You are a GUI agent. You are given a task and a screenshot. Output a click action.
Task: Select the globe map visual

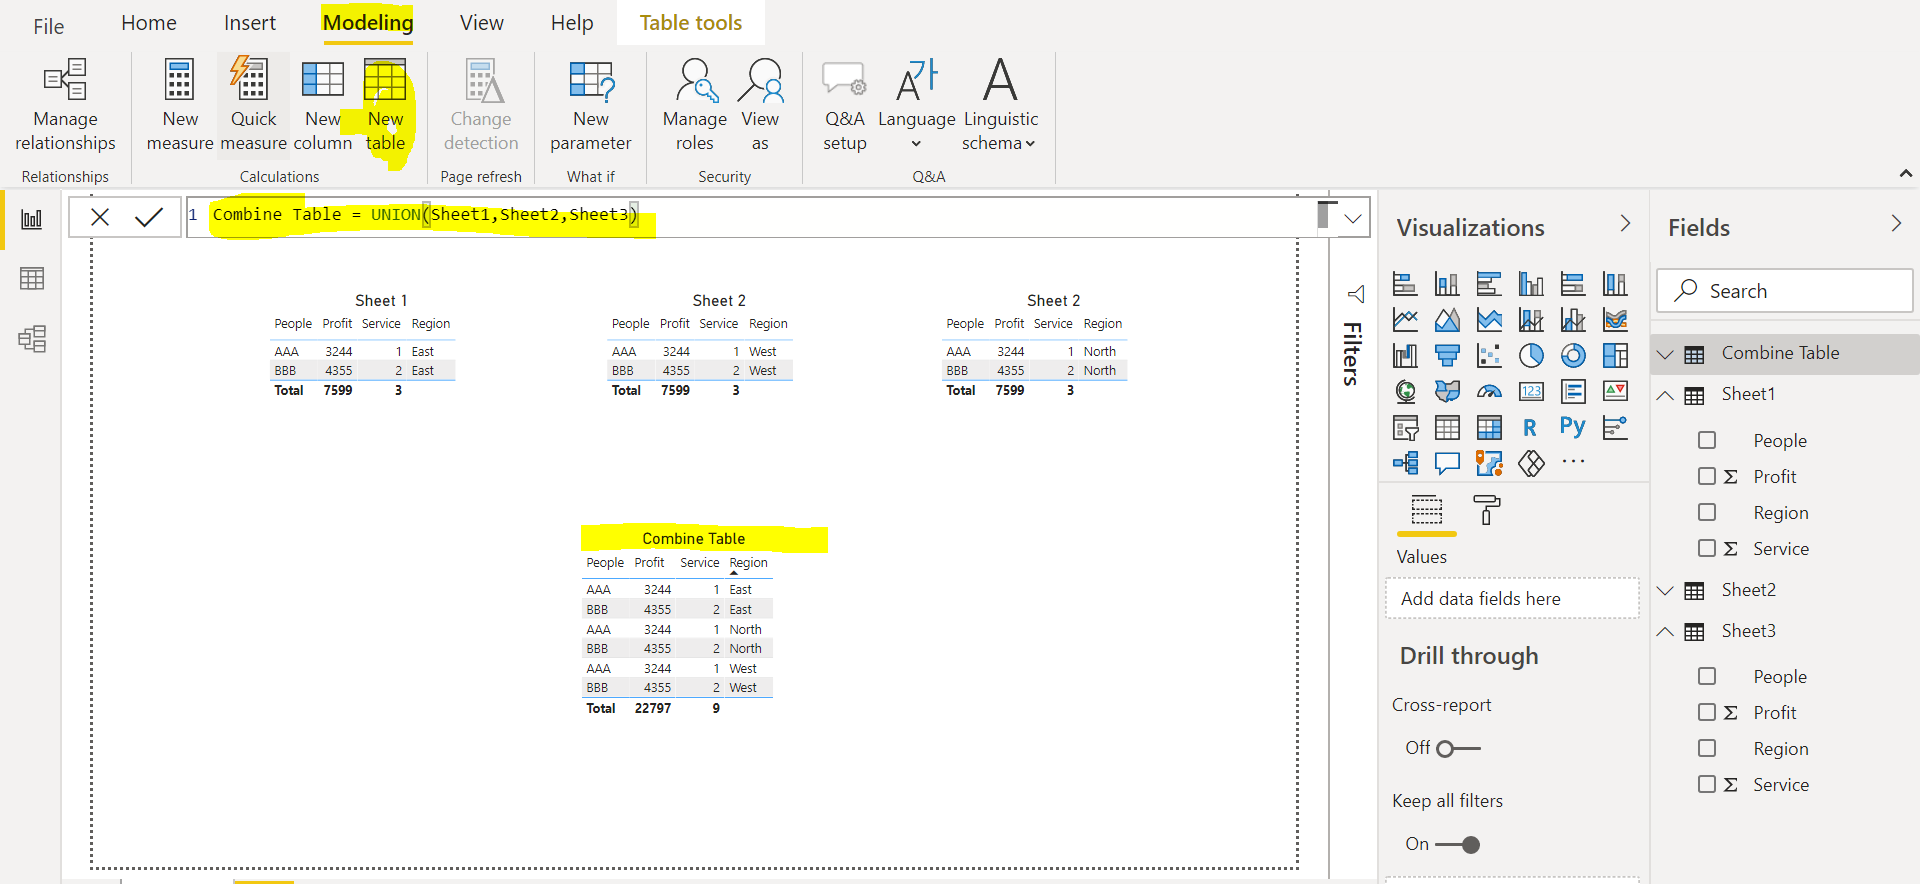(x=1405, y=392)
